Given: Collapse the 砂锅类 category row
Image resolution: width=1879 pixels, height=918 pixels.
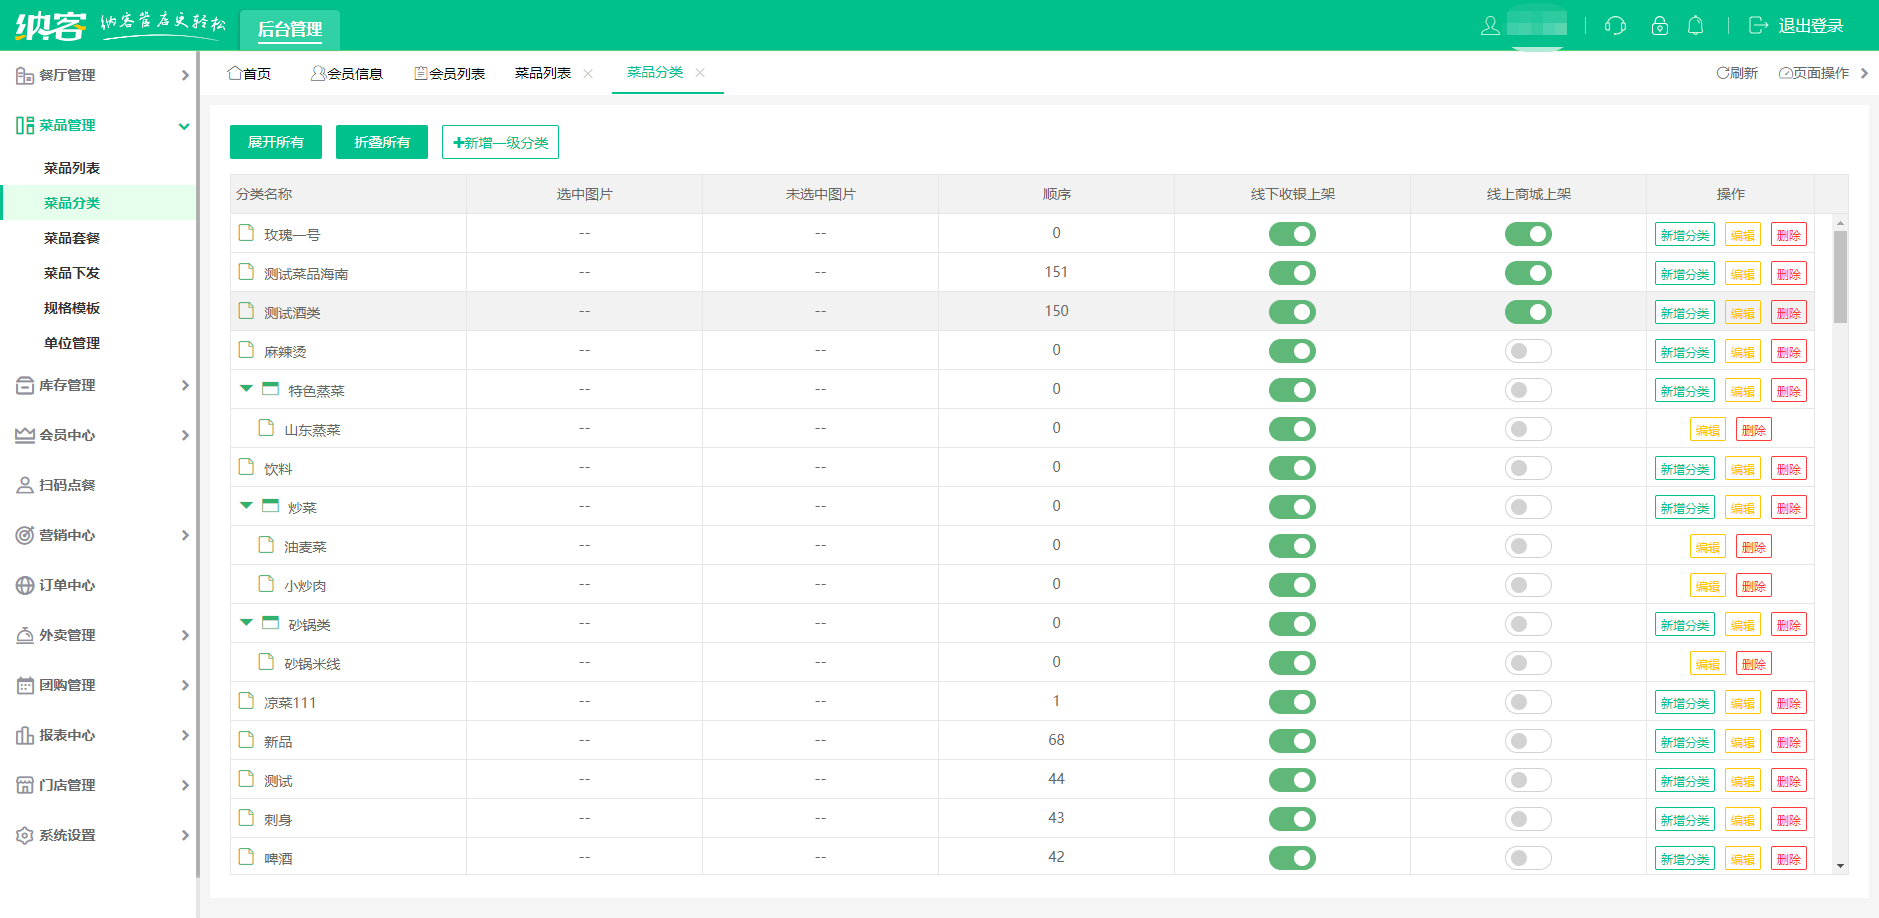Looking at the screenshot, I should pos(246,623).
